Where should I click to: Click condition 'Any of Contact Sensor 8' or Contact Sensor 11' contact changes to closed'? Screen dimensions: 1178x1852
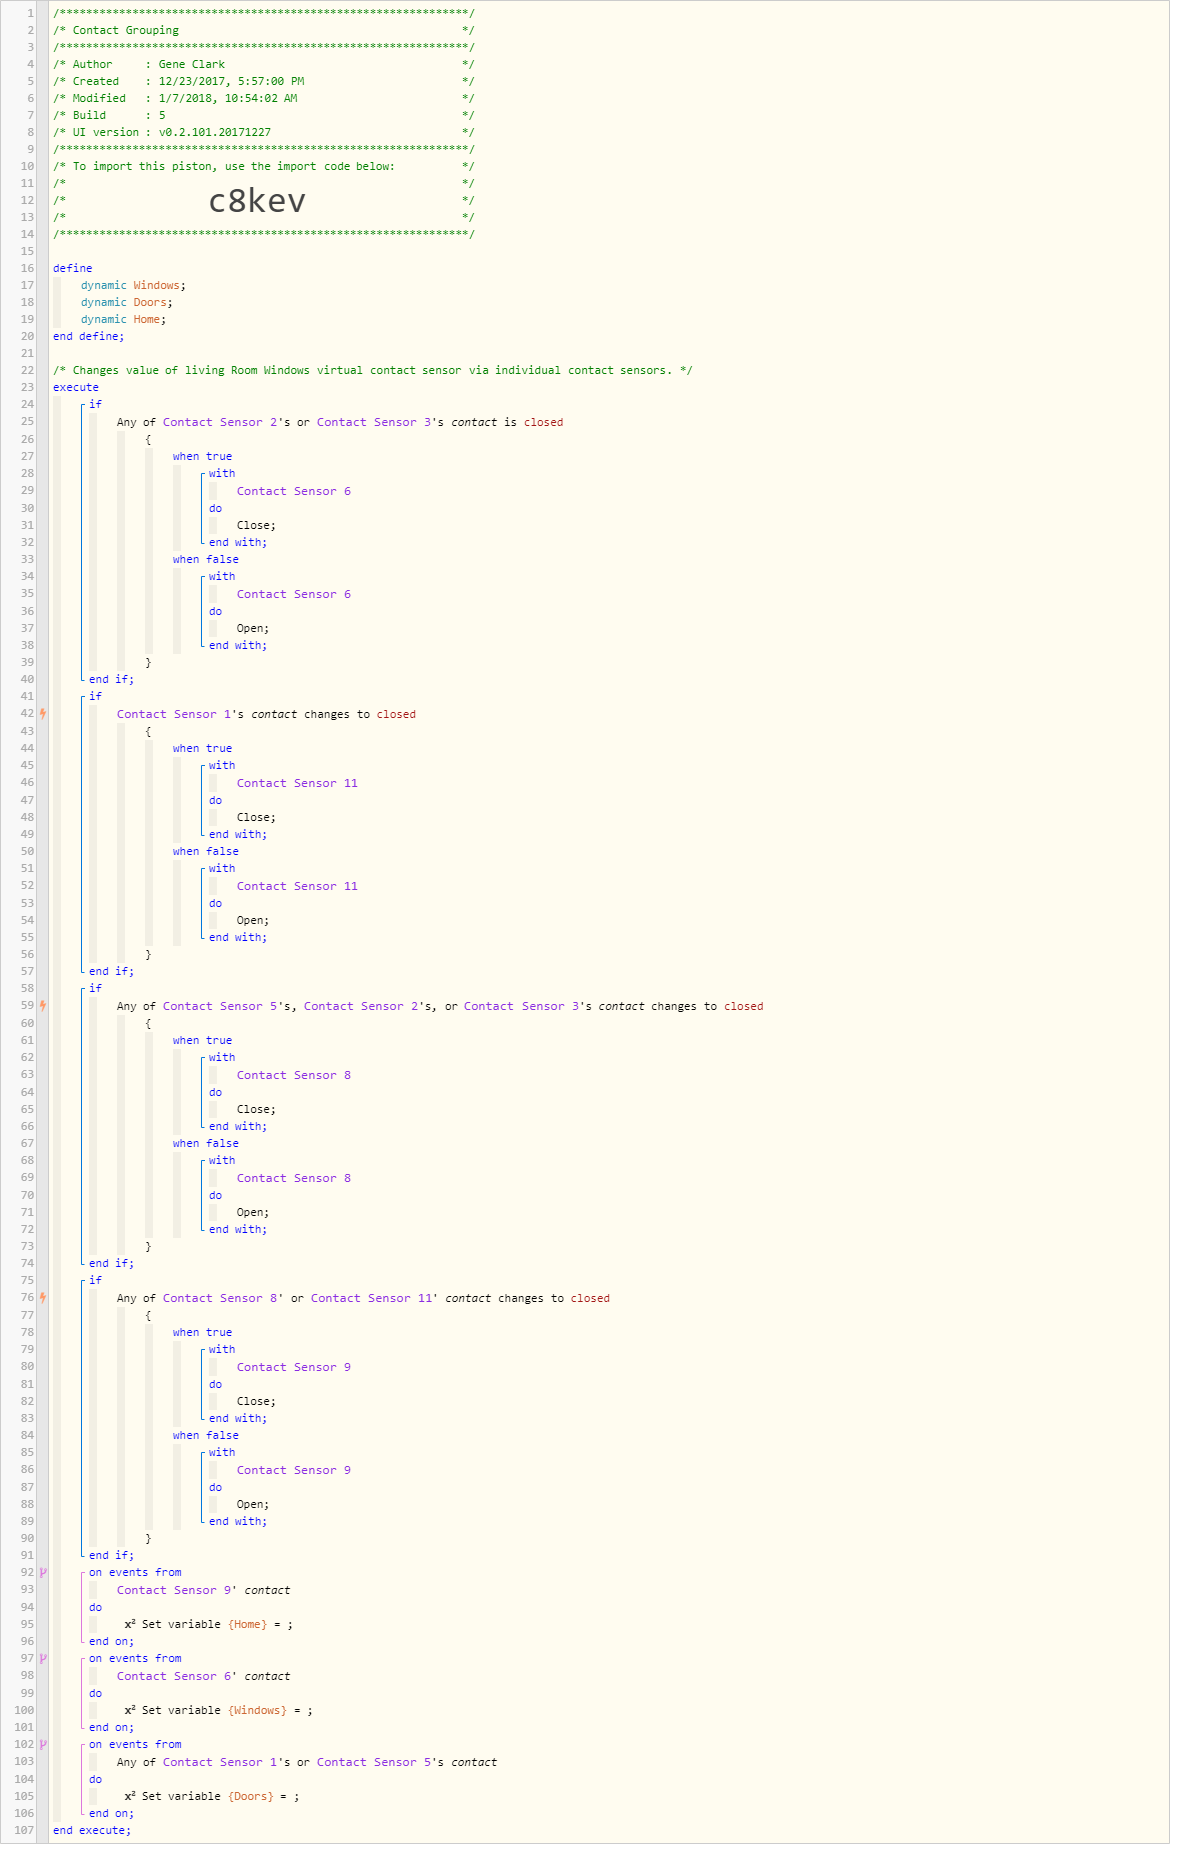coord(363,1298)
